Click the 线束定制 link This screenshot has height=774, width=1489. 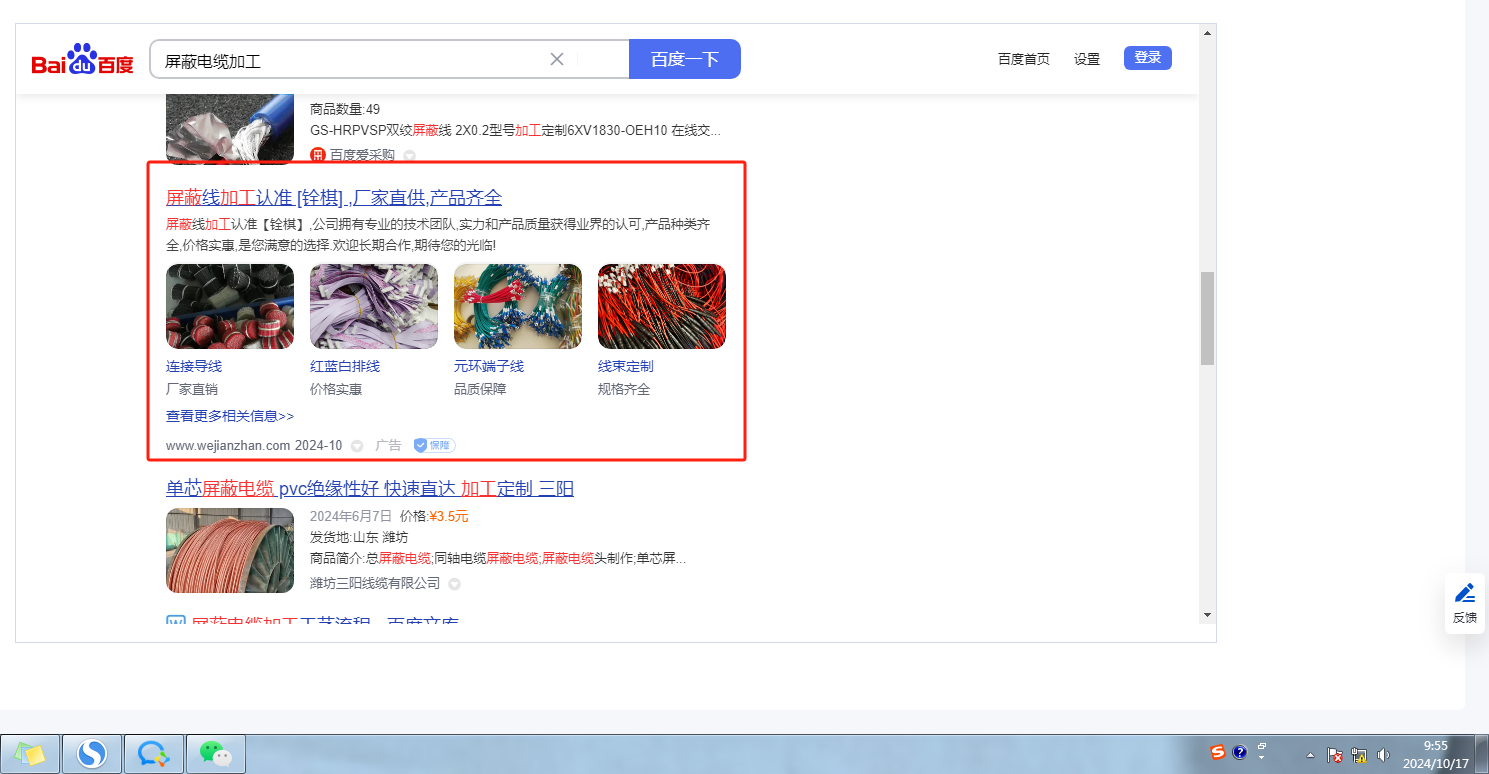click(626, 366)
